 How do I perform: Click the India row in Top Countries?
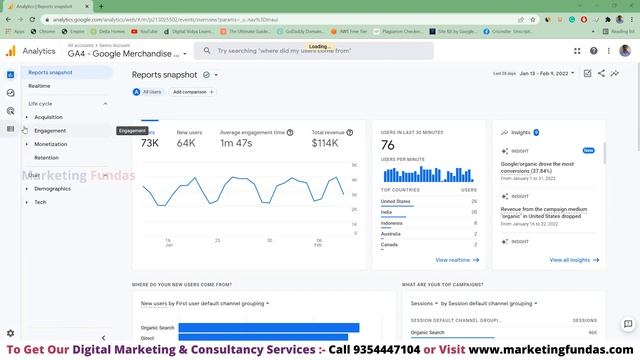click(429, 213)
